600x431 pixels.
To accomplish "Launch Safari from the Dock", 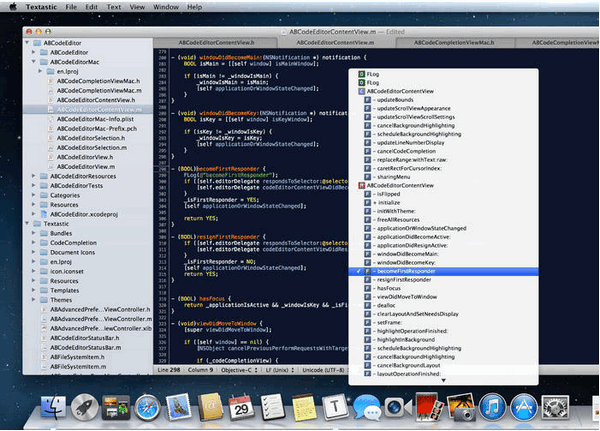I will (x=148, y=408).
